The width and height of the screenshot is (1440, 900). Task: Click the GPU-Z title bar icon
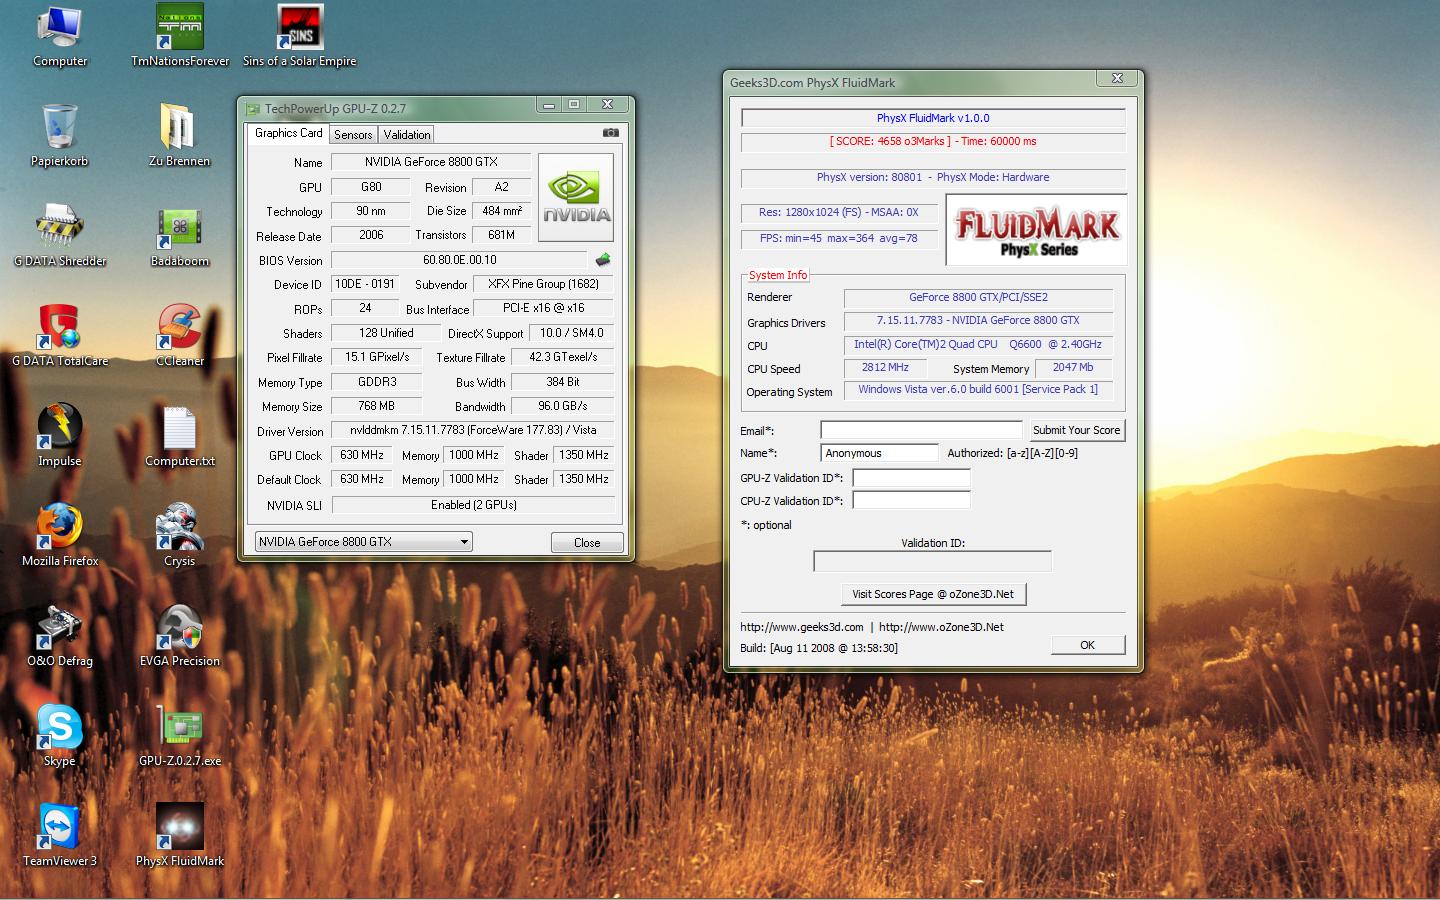click(253, 109)
